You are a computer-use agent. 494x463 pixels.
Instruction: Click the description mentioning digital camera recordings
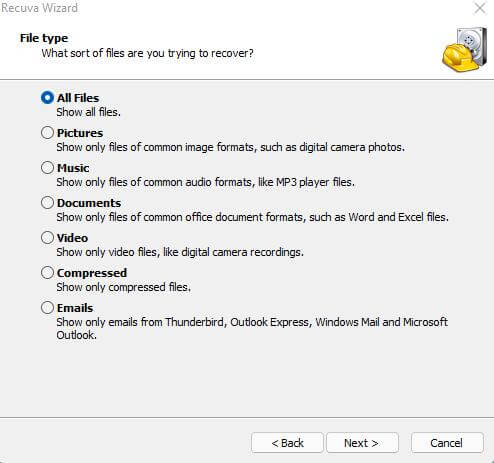click(x=180, y=252)
